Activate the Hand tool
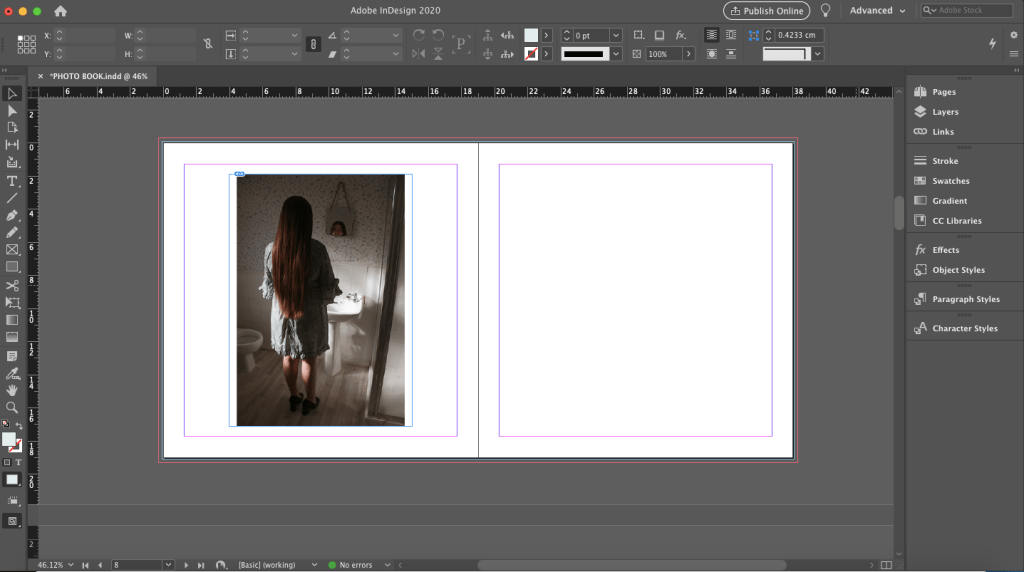The width and height of the screenshot is (1024, 572). coord(12,389)
